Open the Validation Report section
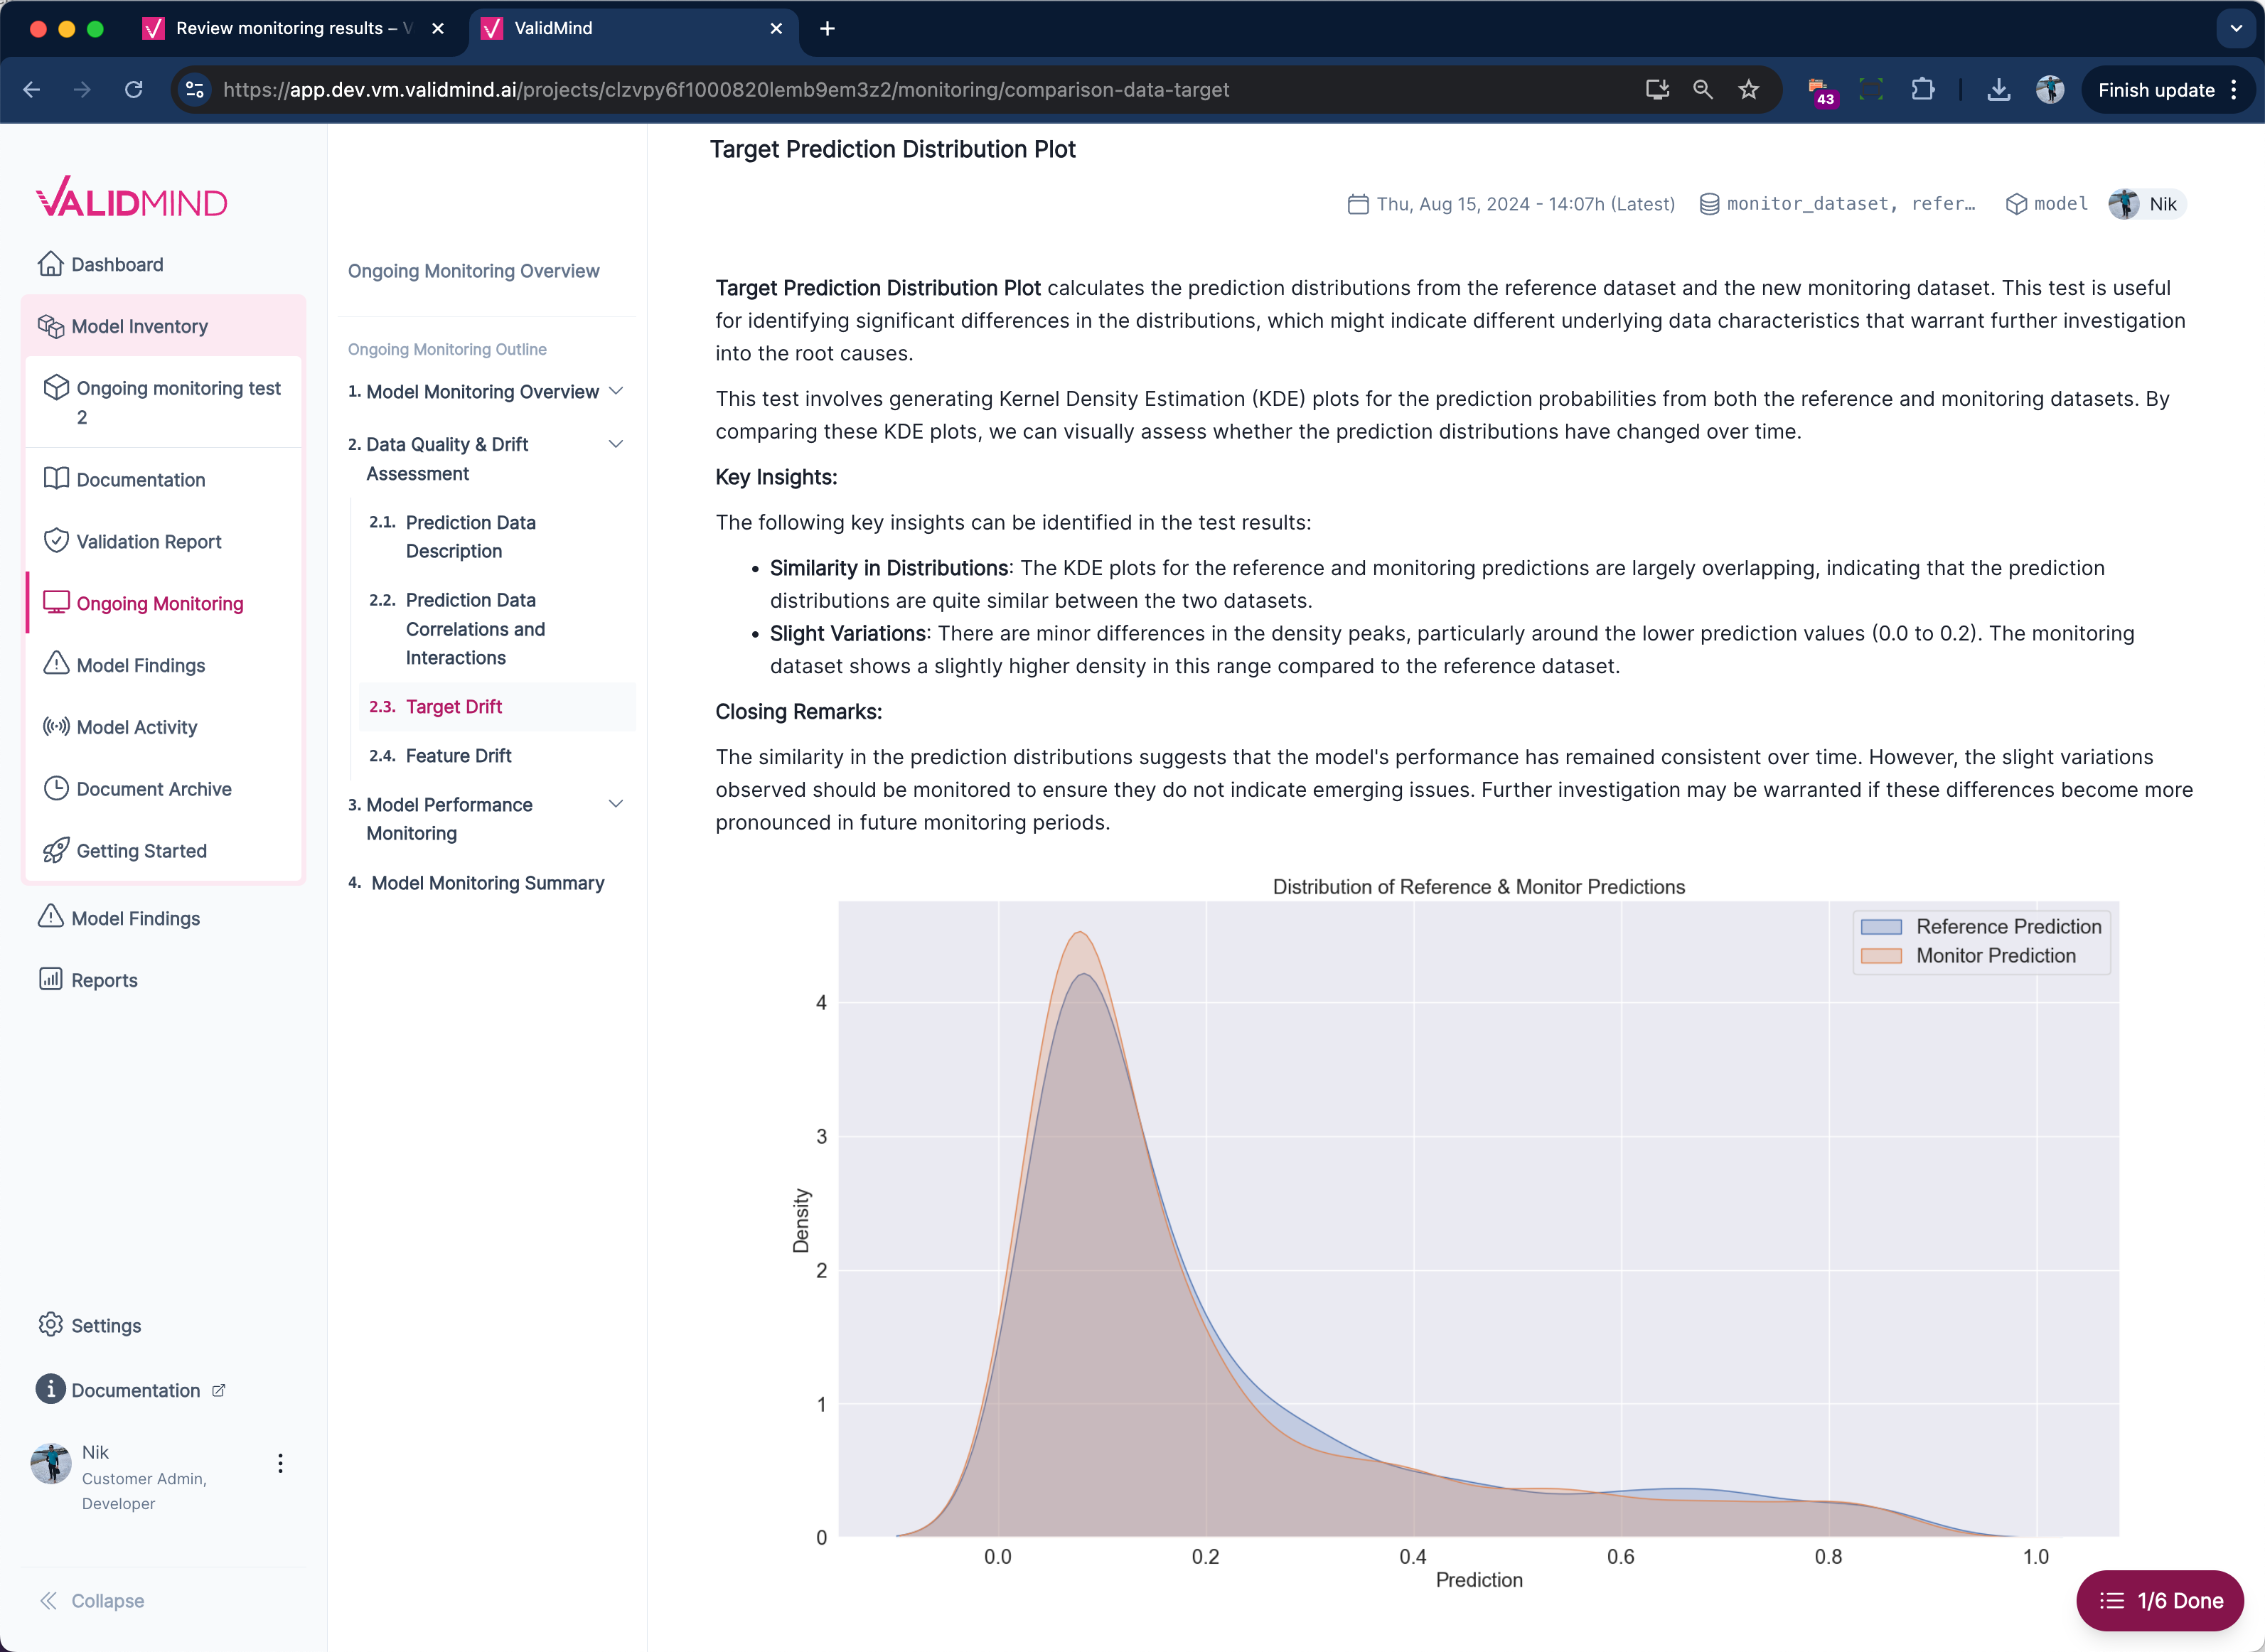 click(x=148, y=541)
